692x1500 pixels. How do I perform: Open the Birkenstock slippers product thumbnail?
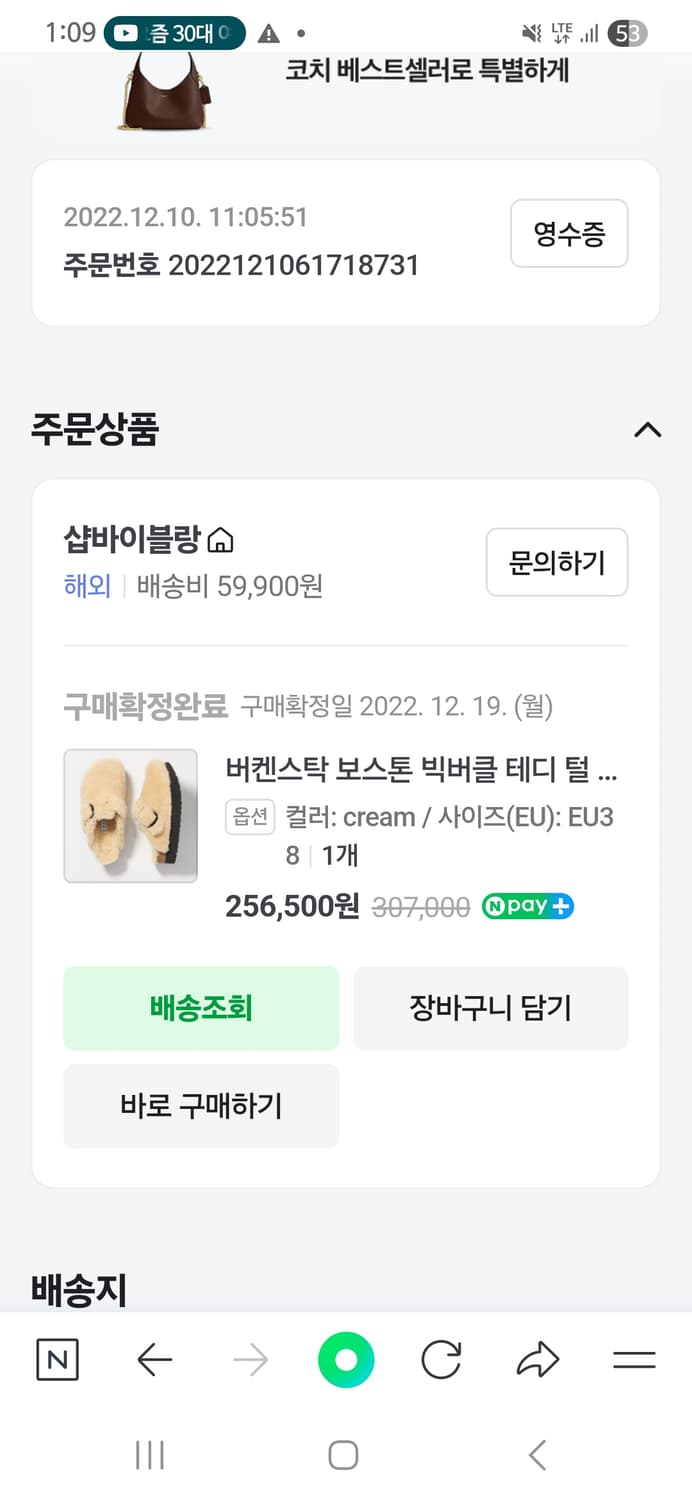click(131, 816)
